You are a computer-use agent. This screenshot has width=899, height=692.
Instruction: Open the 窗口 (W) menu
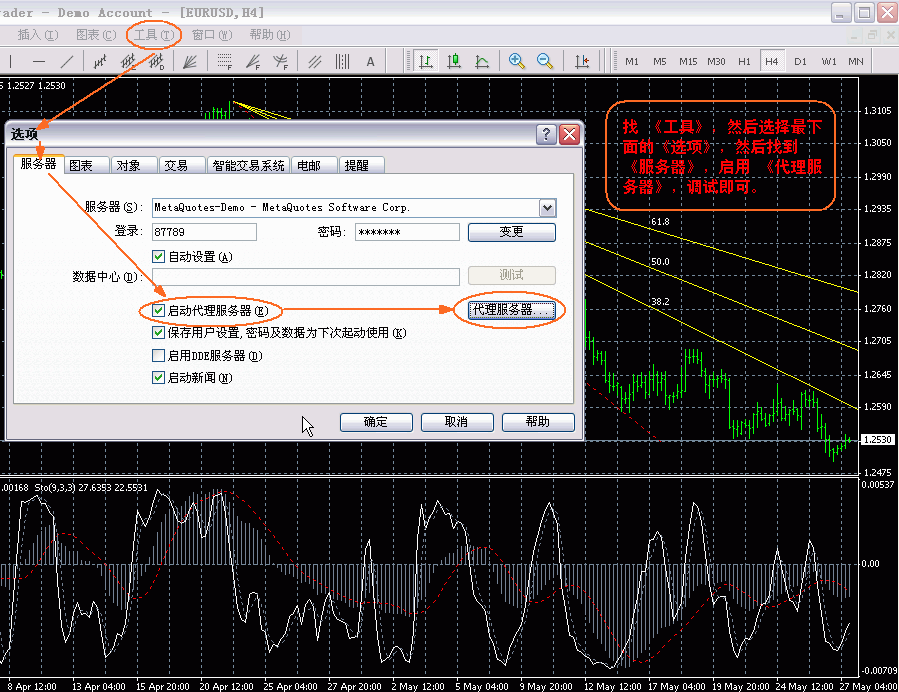(x=212, y=35)
